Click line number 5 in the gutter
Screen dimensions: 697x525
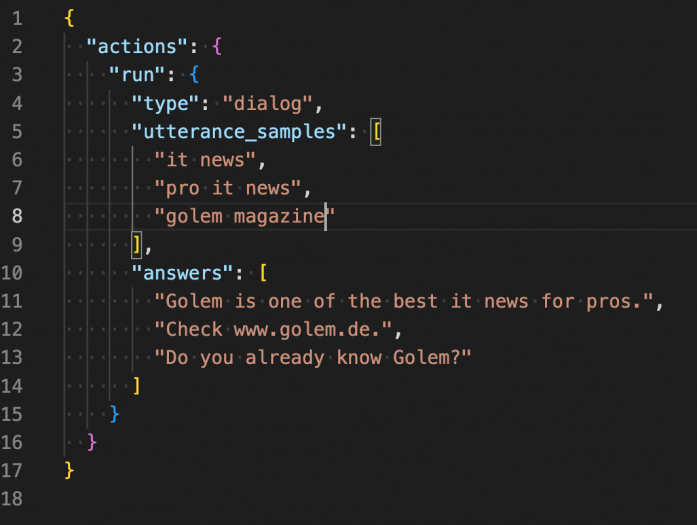click(x=17, y=132)
